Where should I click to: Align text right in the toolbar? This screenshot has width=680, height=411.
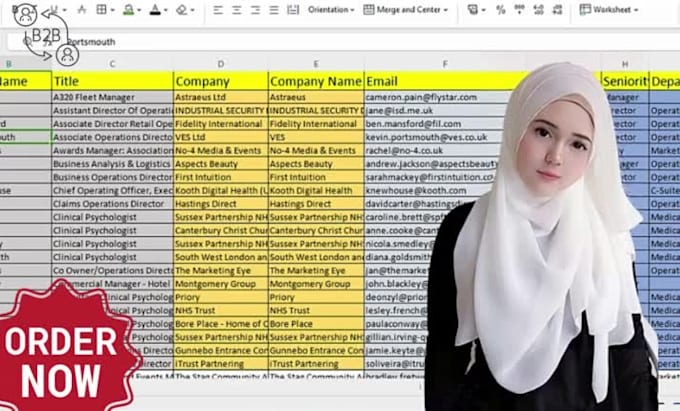255,10
